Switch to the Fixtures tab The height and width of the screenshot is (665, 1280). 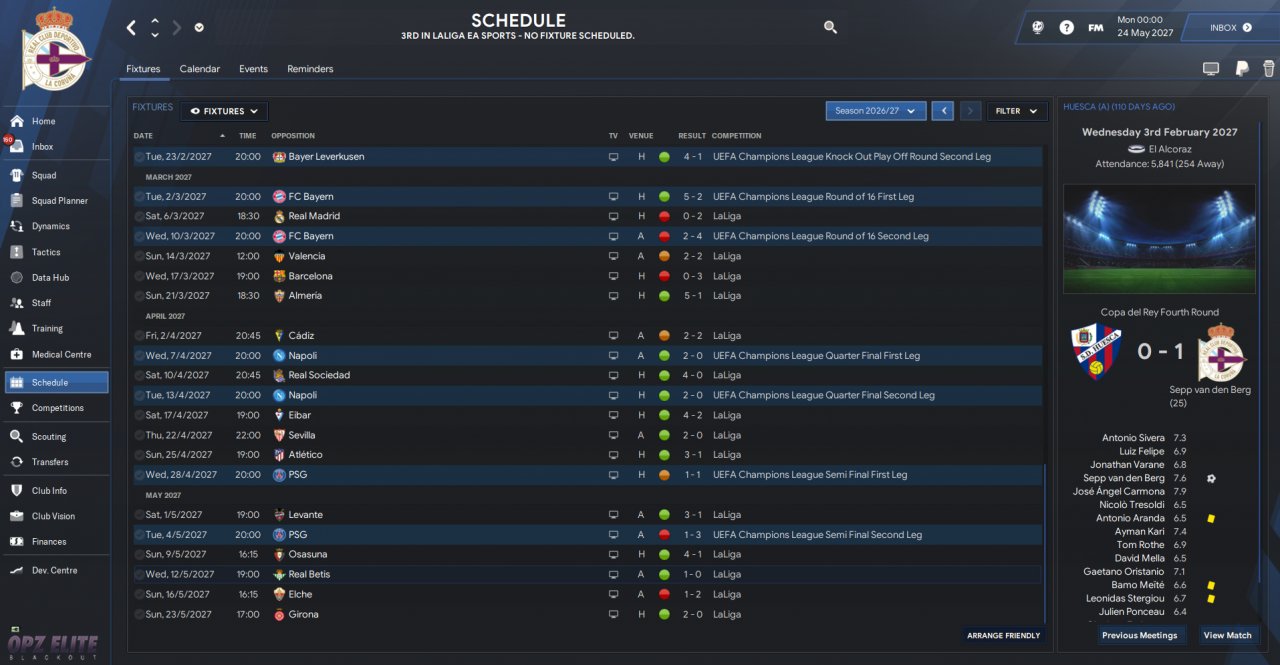click(x=143, y=69)
